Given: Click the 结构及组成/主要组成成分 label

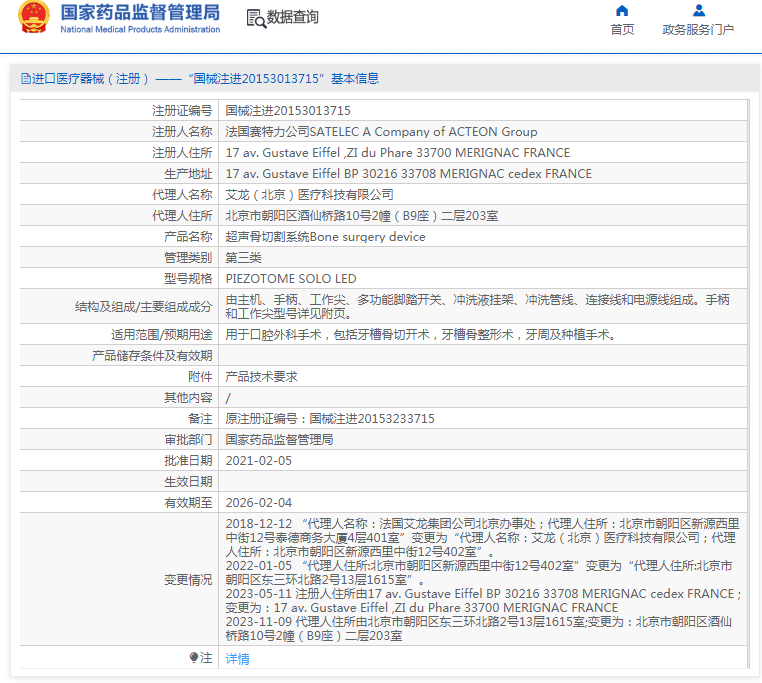Looking at the screenshot, I should point(143,307).
